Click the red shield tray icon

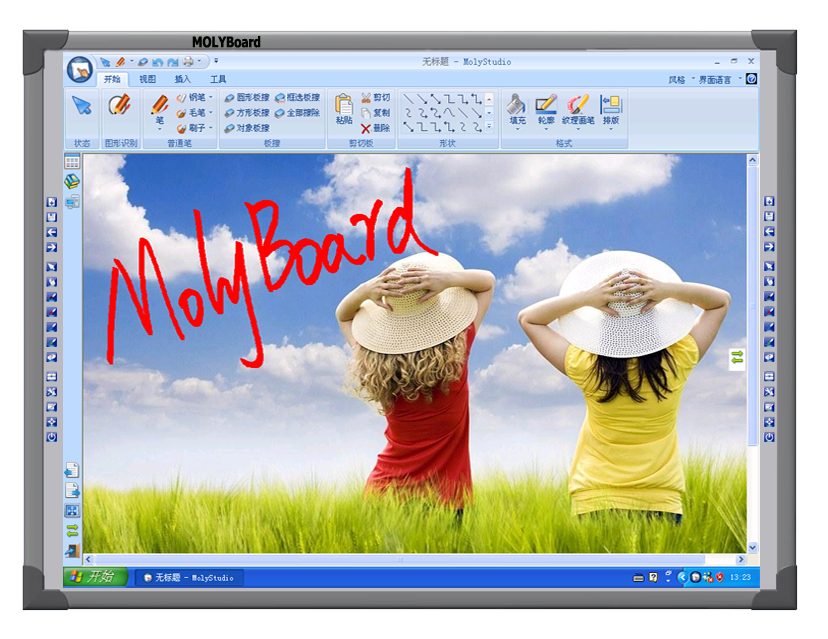tap(719, 577)
